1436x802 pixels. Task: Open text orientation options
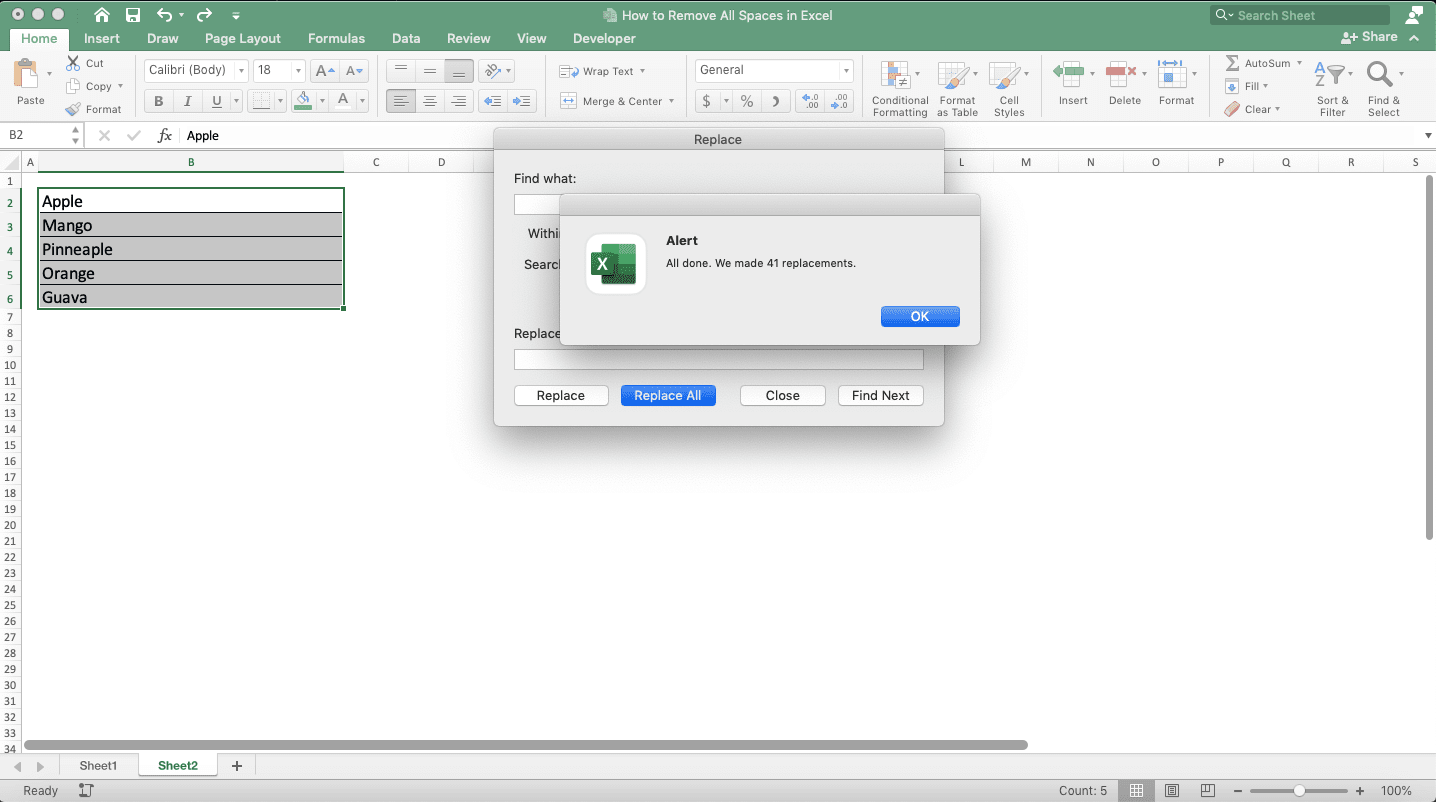[491, 71]
